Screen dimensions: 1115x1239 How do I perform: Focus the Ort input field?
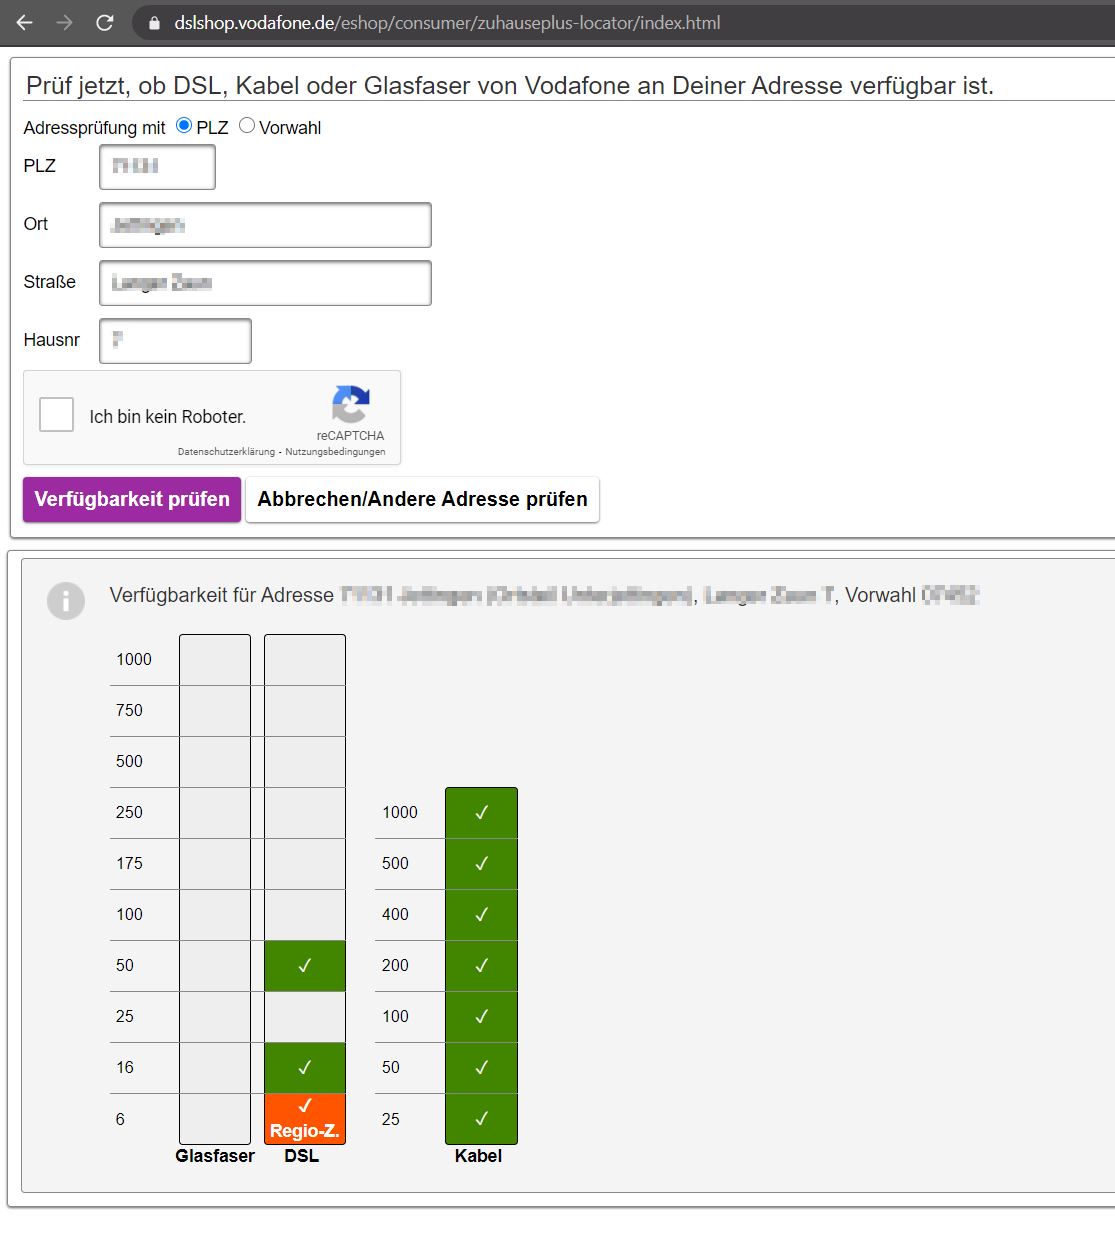coord(265,225)
